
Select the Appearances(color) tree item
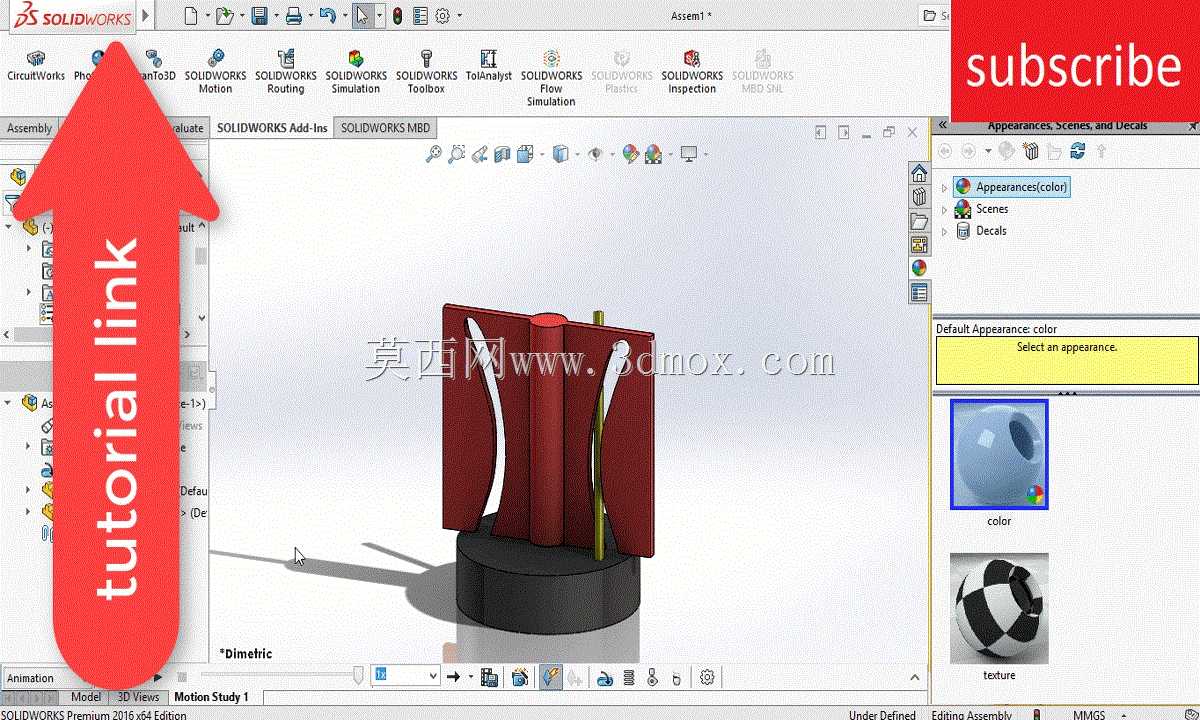click(x=1011, y=187)
